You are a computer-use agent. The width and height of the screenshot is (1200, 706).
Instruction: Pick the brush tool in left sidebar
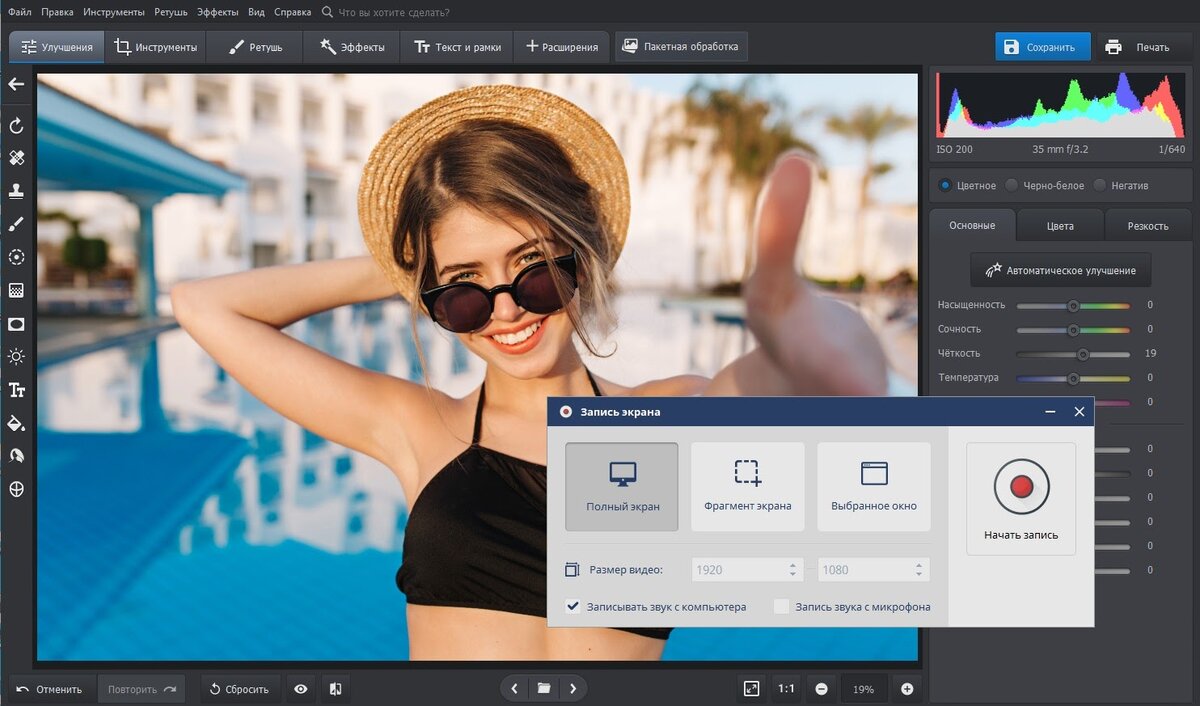point(16,224)
